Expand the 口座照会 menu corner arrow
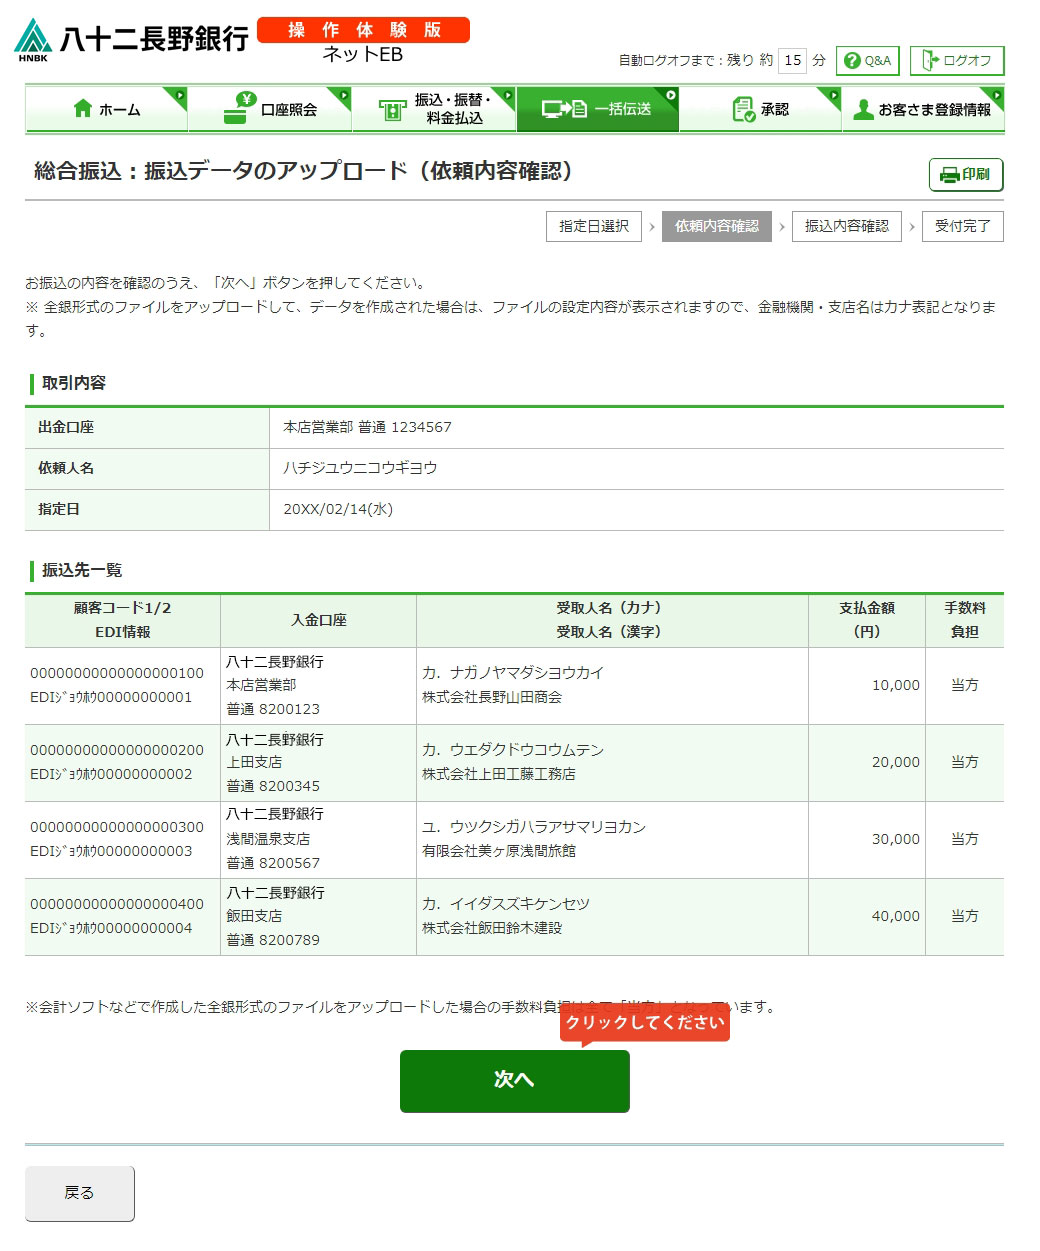1040x1251 pixels. (x=344, y=95)
